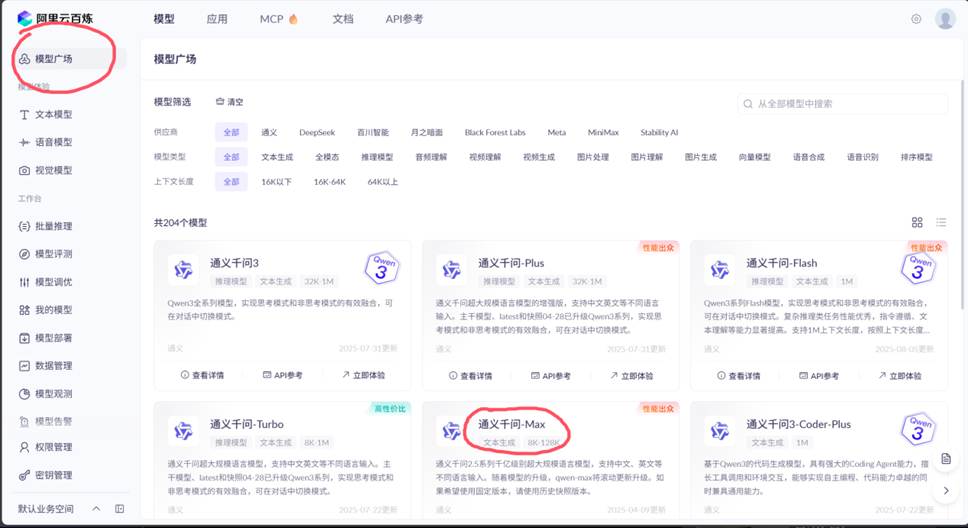Click the right-edge floating chevron arrow
Image resolution: width=968 pixels, height=528 pixels.
click(946, 491)
